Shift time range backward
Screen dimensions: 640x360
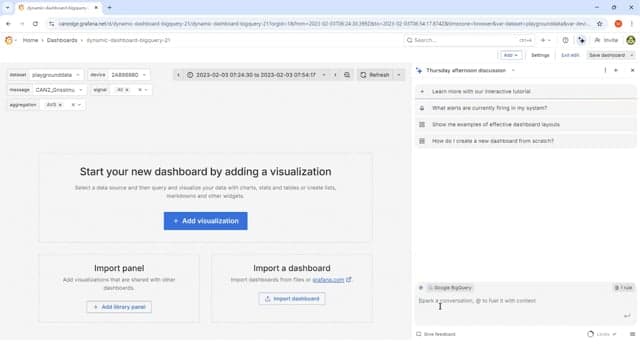coord(178,75)
